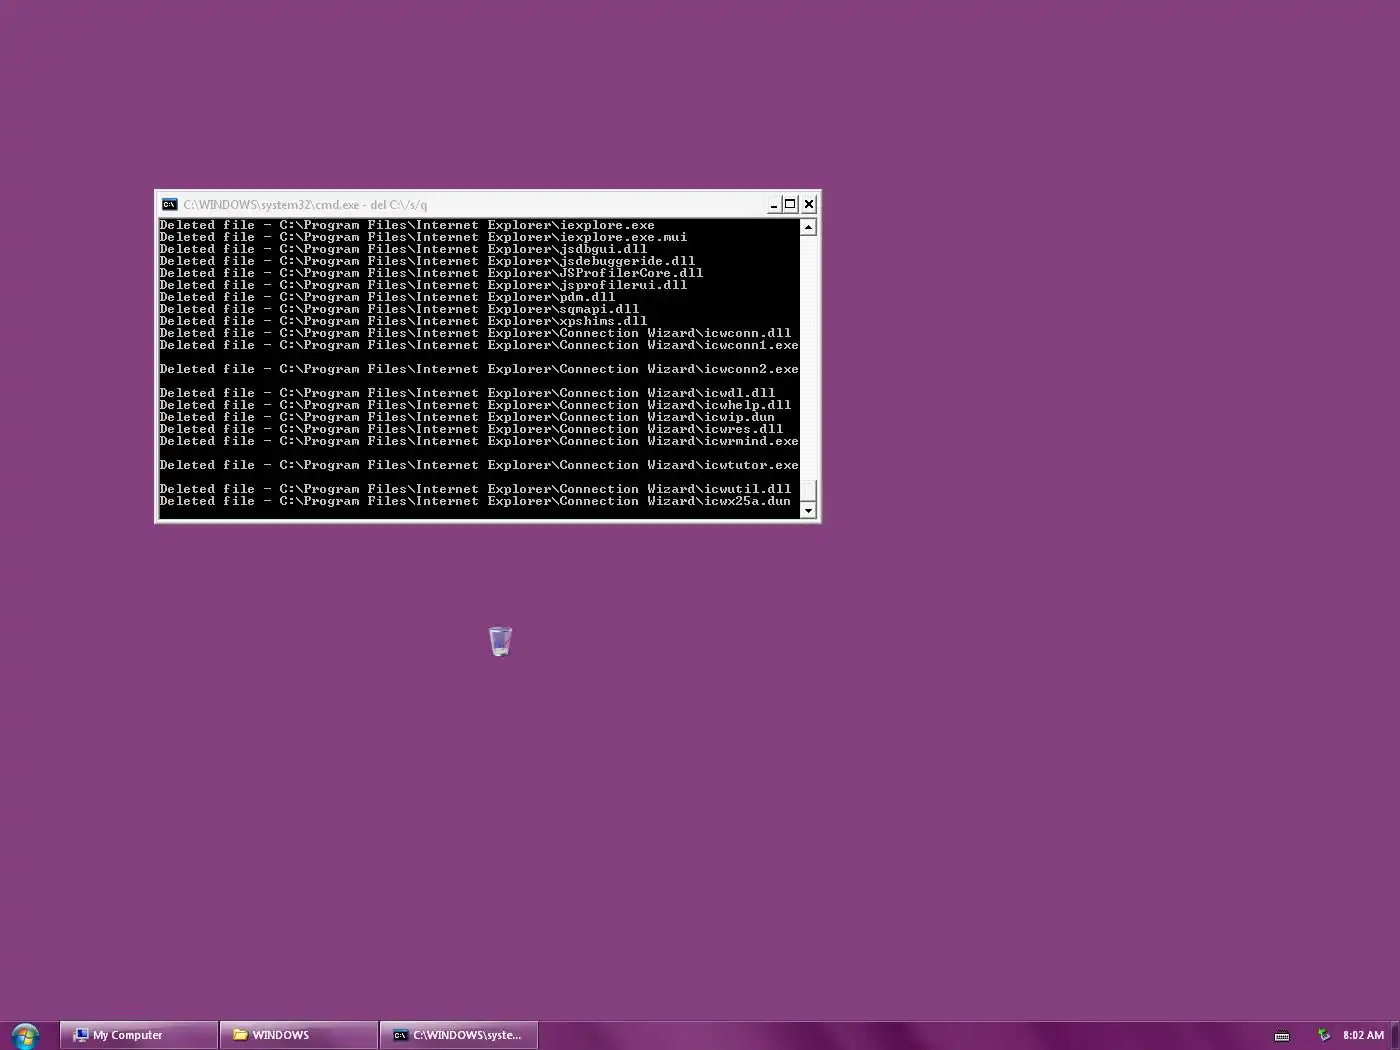Close the cmd.exe window
Screen dimensions: 1400x1050
[809, 204]
